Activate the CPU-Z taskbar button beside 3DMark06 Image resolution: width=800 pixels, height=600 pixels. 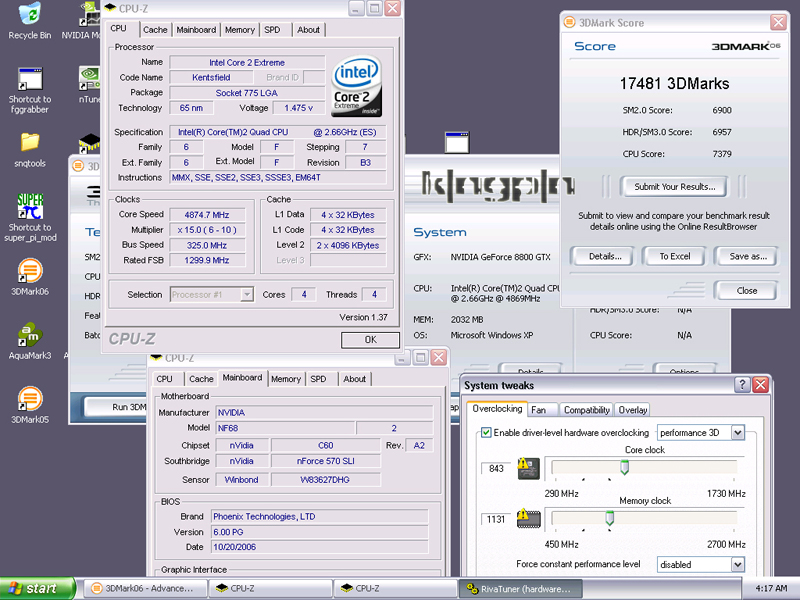pos(271,588)
